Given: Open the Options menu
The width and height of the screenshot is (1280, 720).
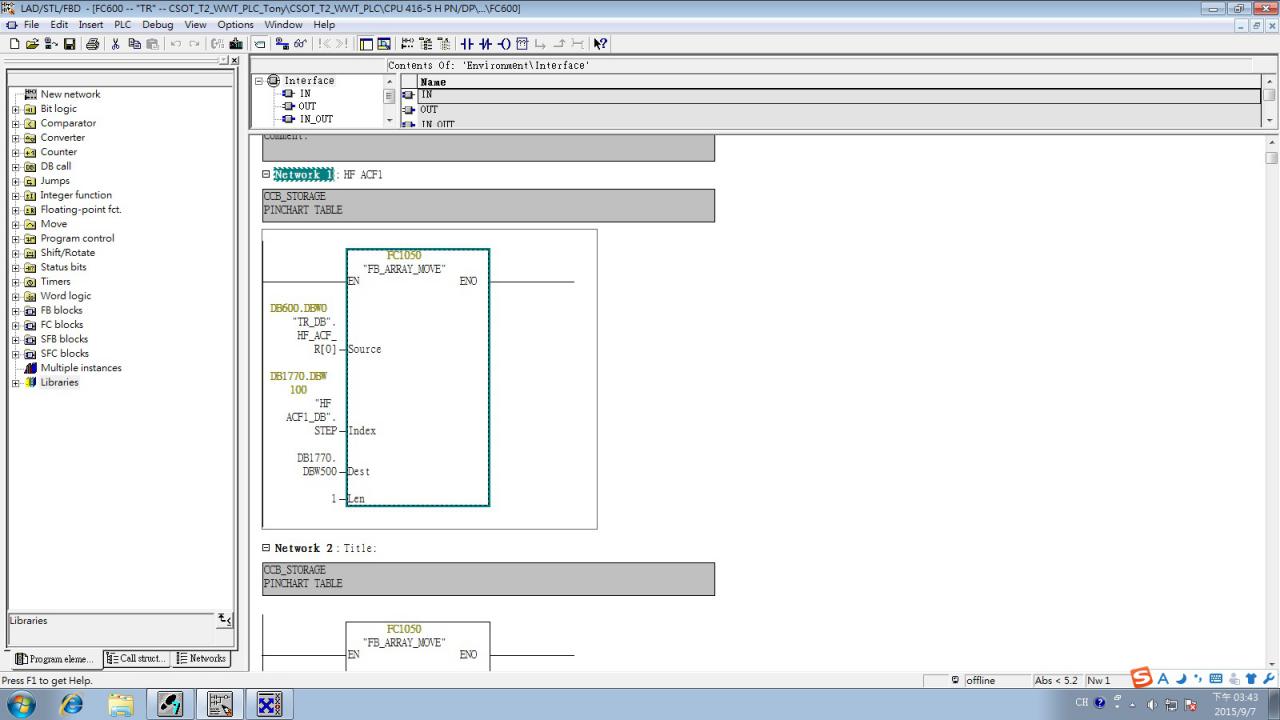Looking at the screenshot, I should 235,25.
